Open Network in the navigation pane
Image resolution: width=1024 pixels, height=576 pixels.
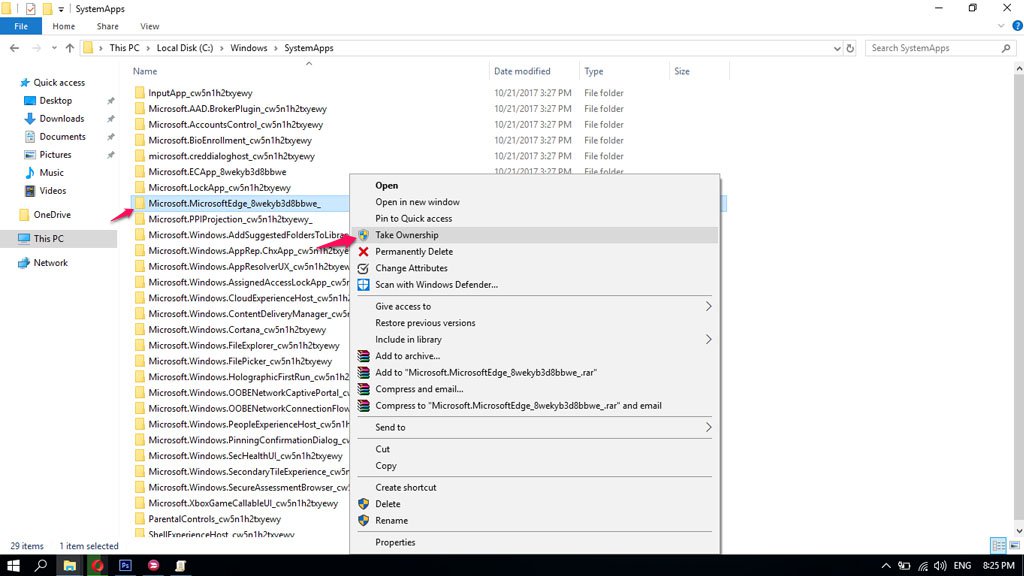click(50, 263)
